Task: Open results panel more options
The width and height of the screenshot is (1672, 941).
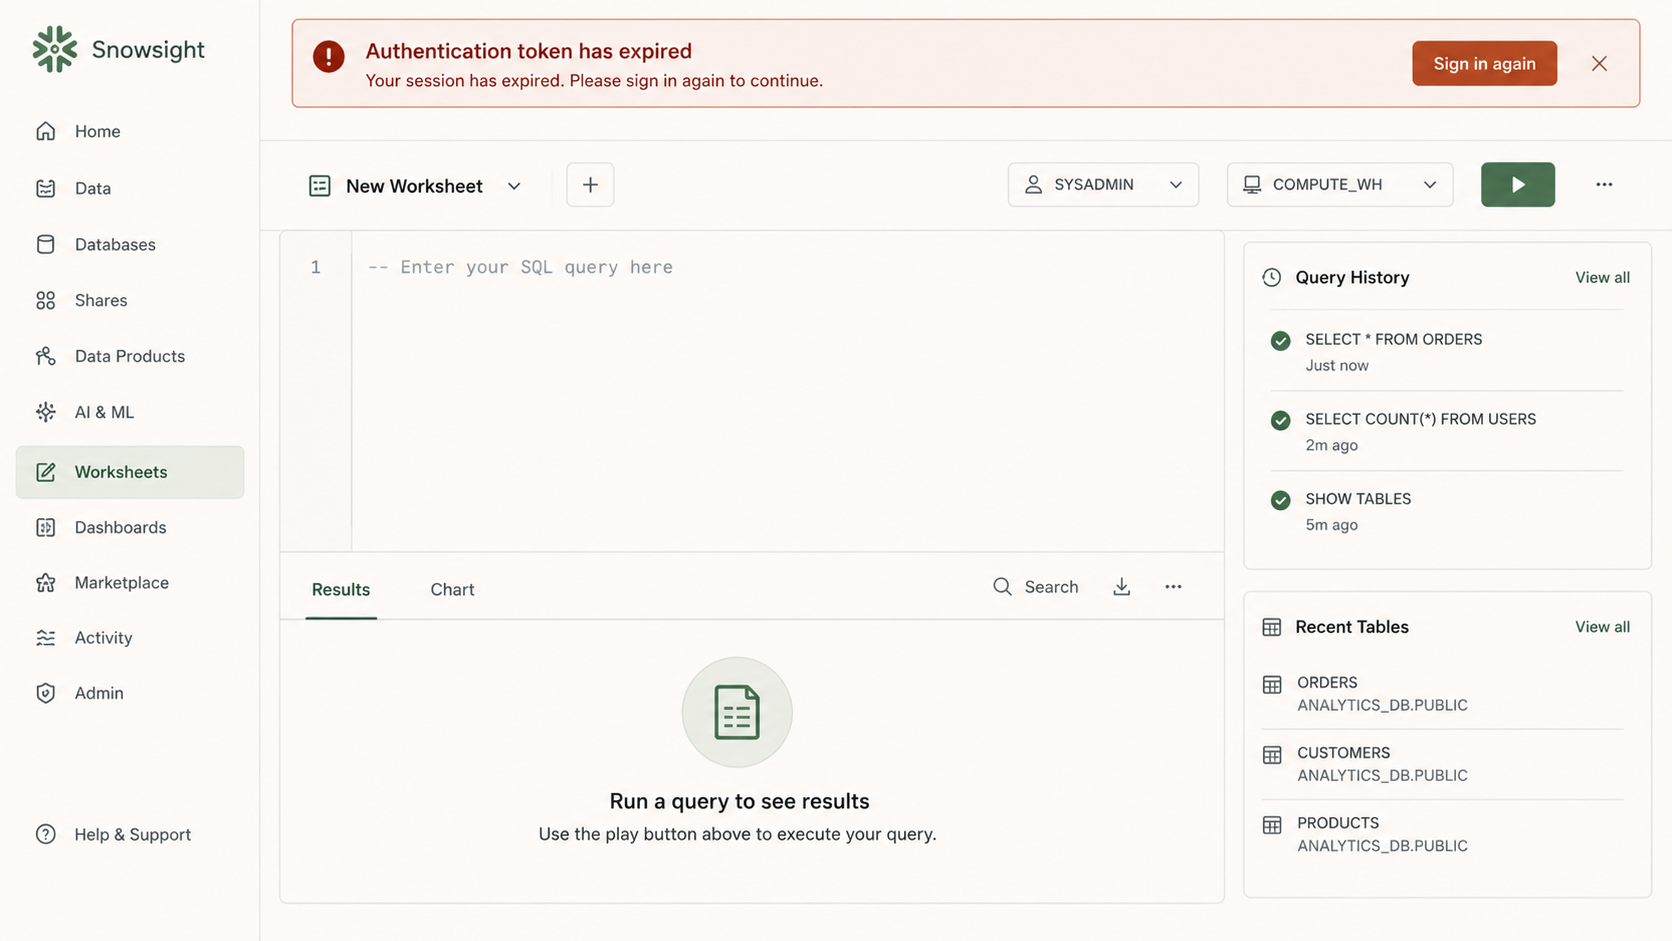Action: (x=1173, y=587)
